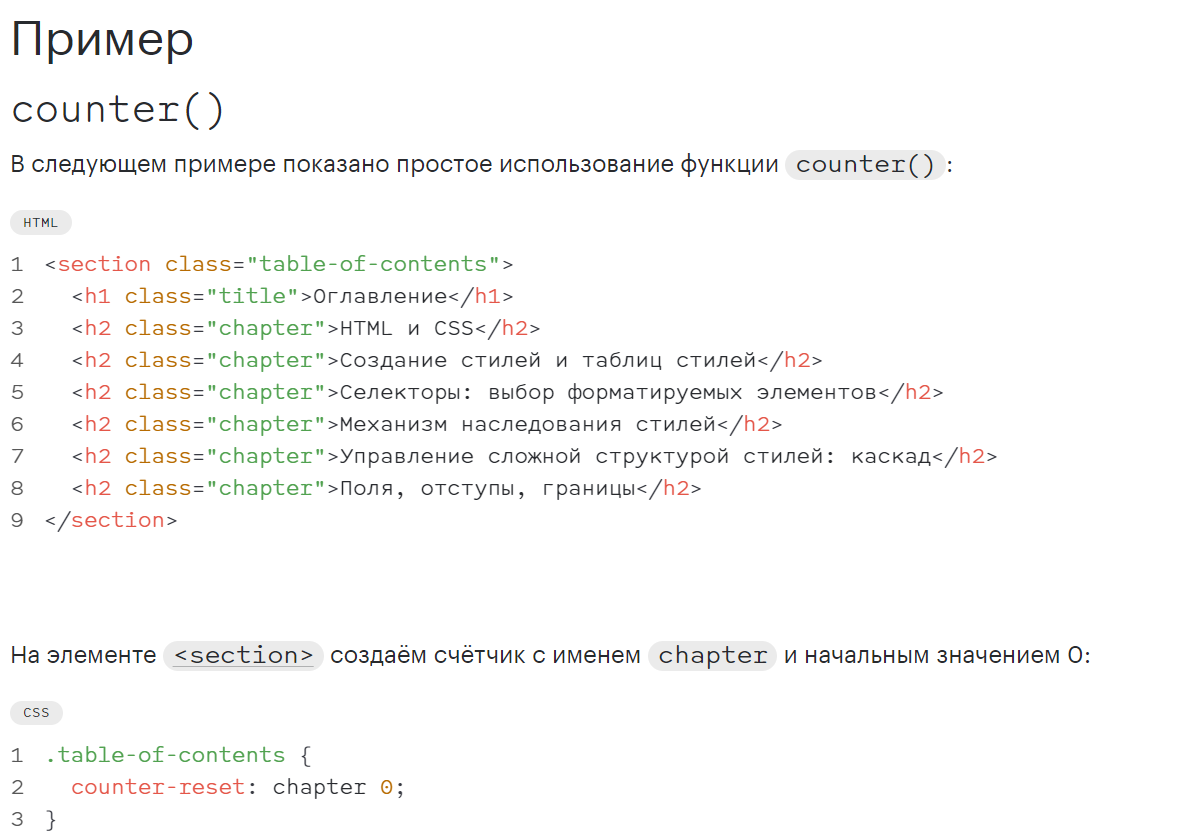Click the "counter()" subheading
Viewport: 1188px width, 837px height.
point(118,110)
